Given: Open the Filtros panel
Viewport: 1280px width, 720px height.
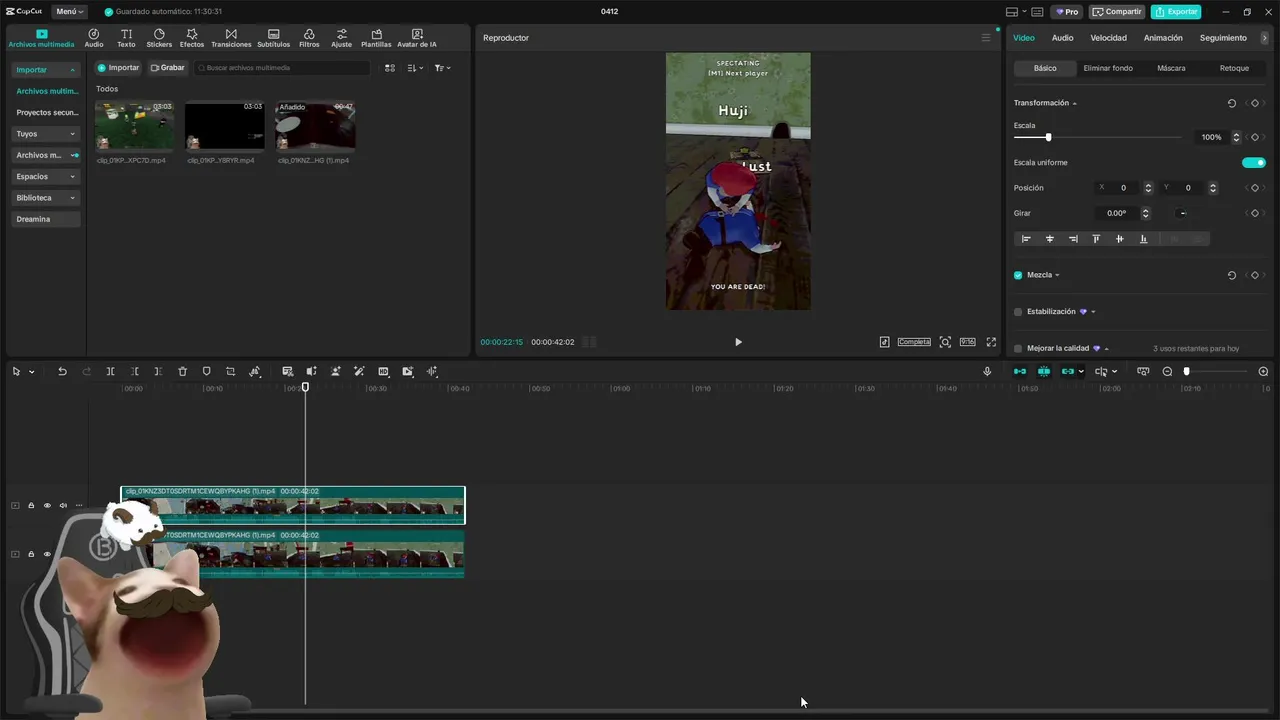Looking at the screenshot, I should 309,38.
